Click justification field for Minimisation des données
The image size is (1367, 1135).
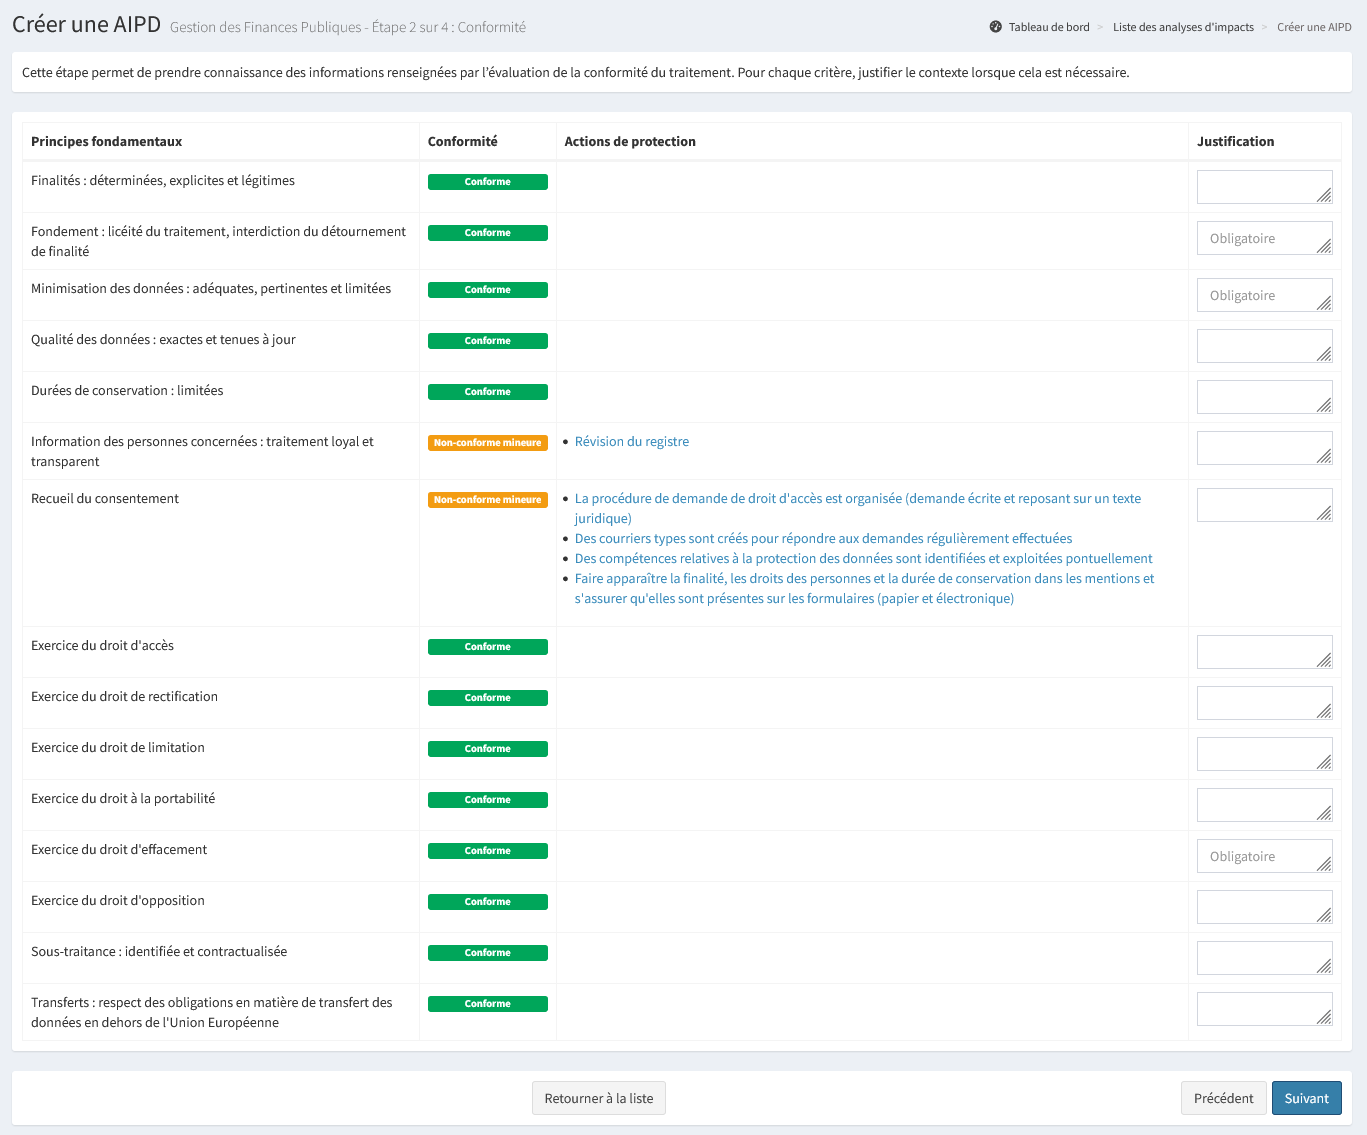pos(1263,295)
